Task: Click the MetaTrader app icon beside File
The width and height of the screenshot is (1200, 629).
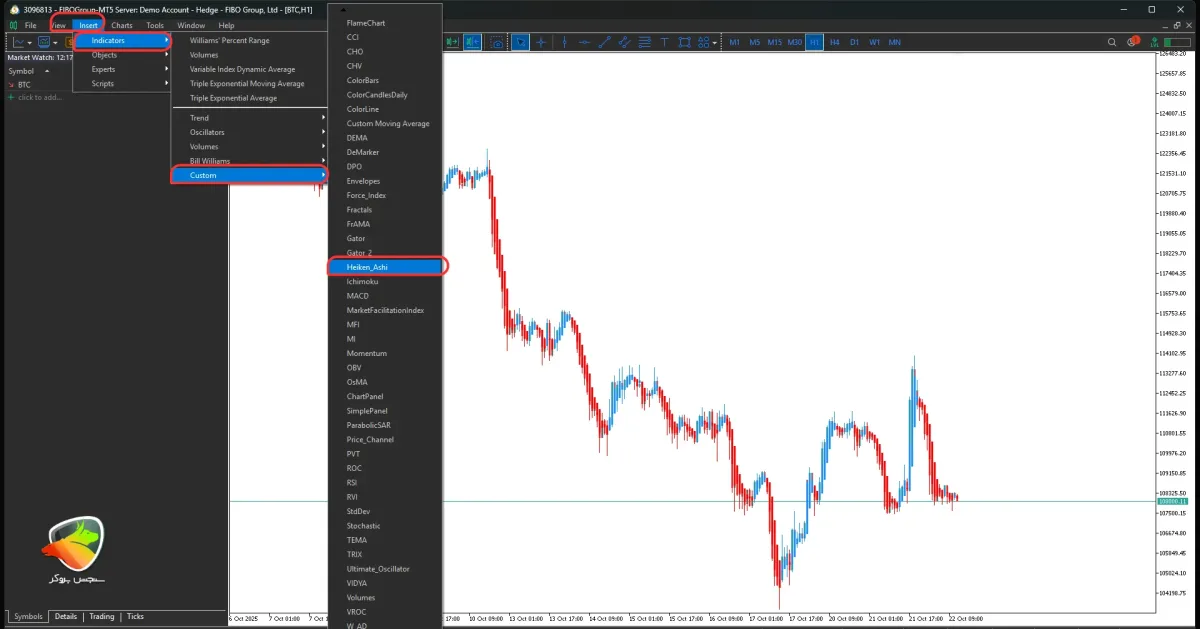Action: [13, 25]
